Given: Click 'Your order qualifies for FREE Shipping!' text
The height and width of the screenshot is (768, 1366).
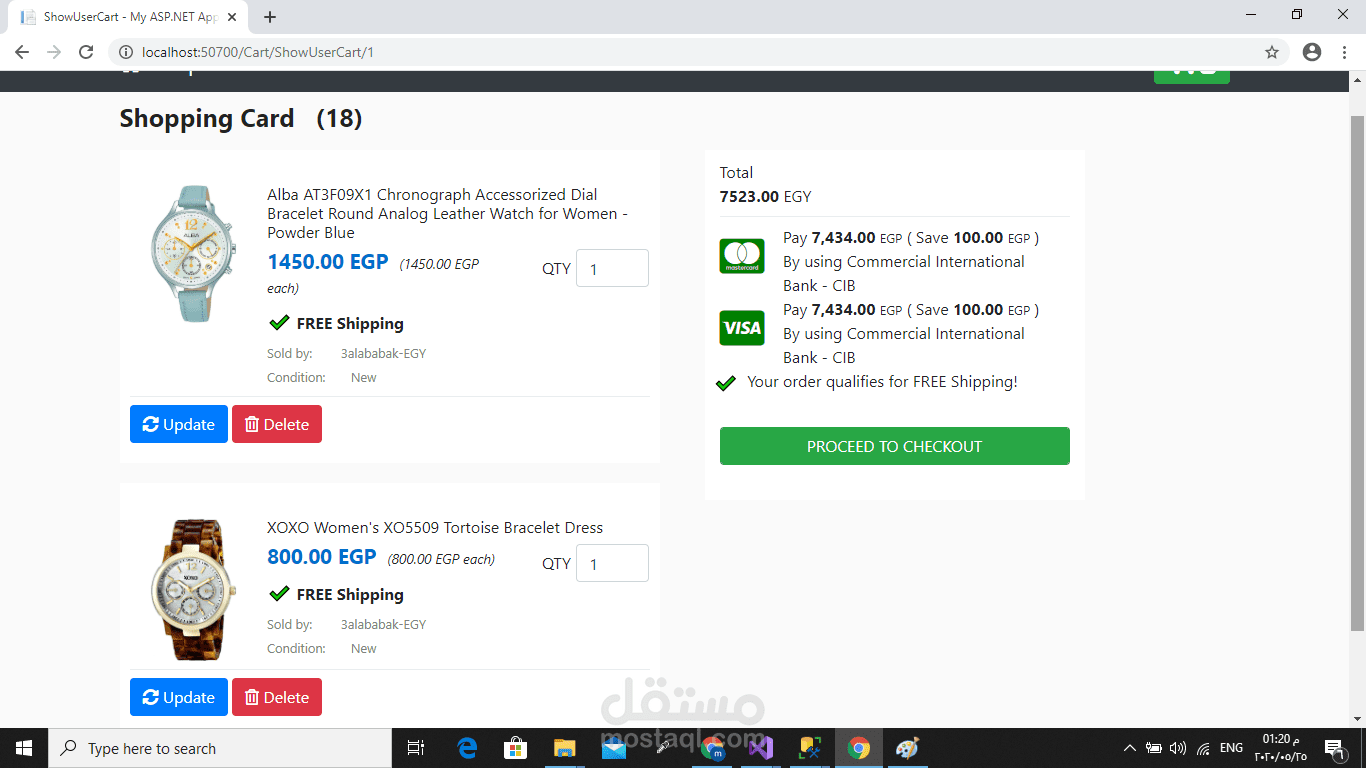Looking at the screenshot, I should click(x=882, y=381).
